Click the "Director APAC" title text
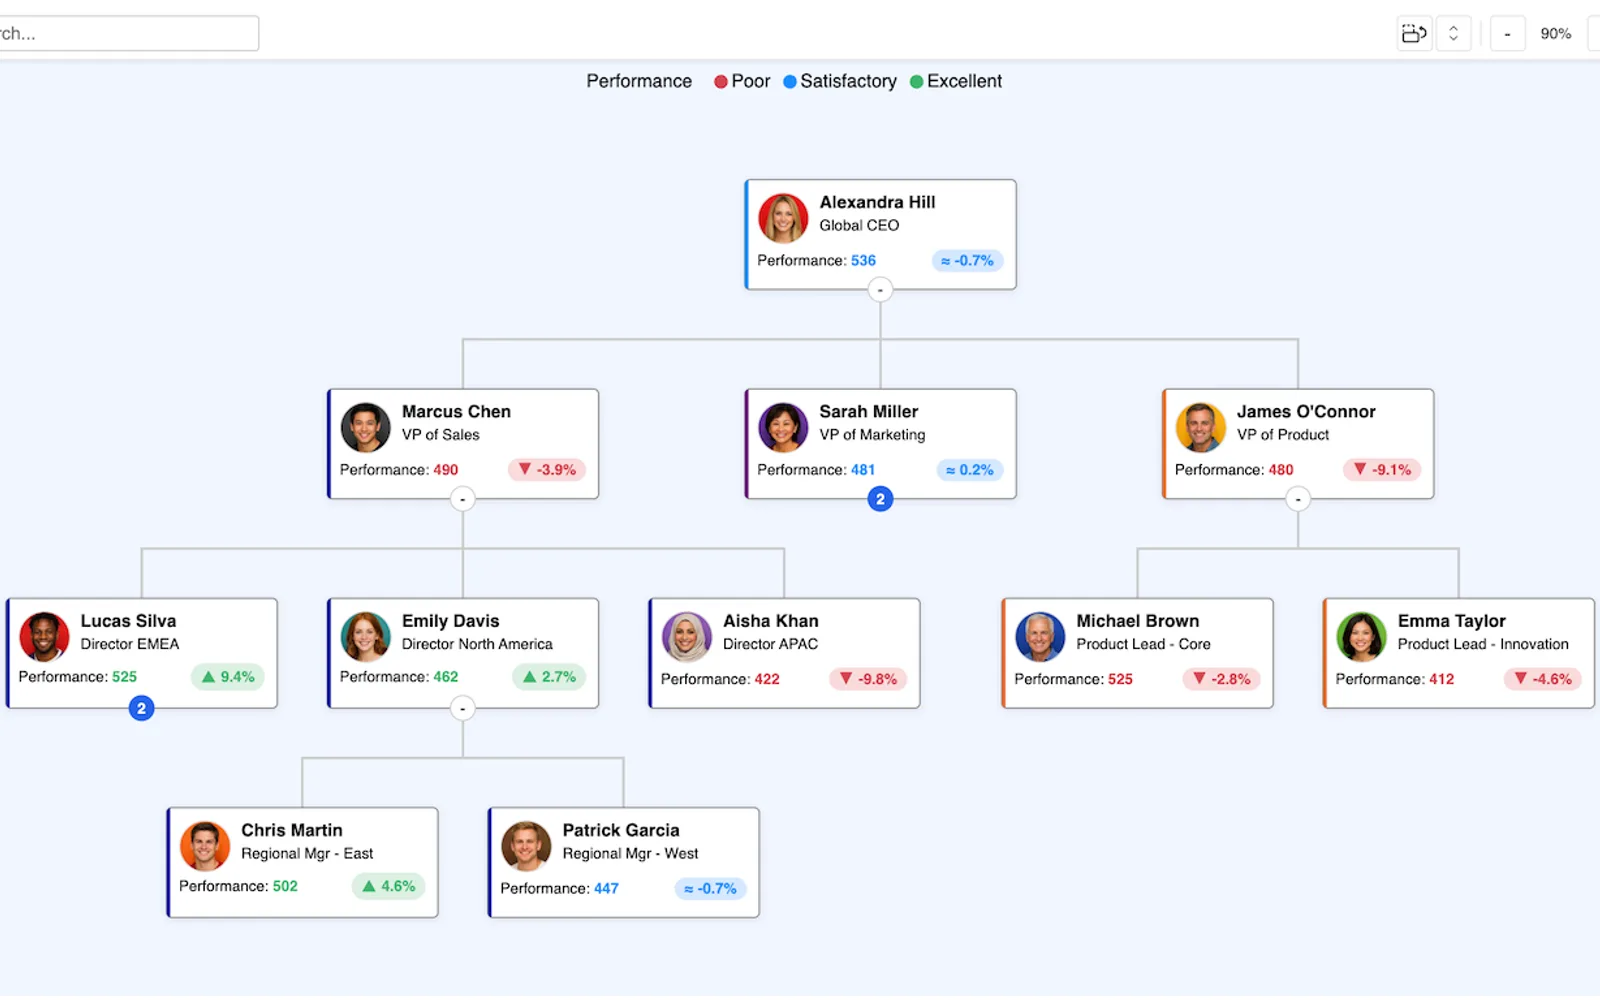Viewport: 1600px width, 1000px height. tap(770, 644)
